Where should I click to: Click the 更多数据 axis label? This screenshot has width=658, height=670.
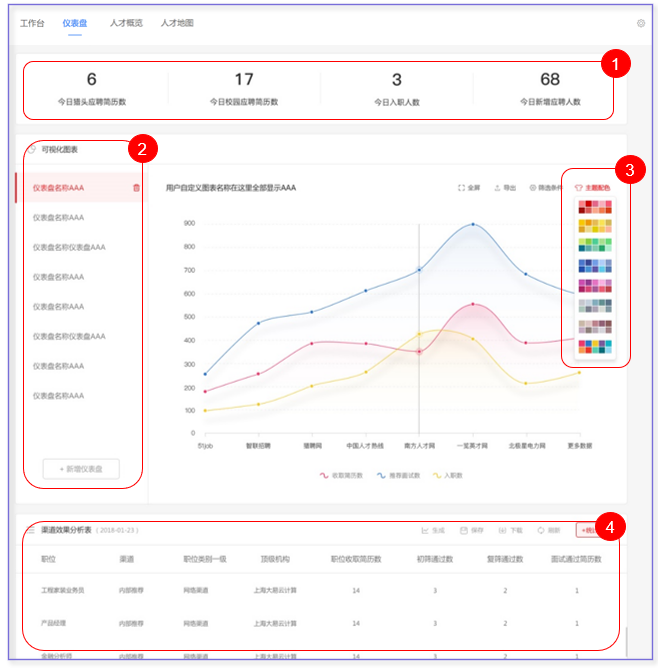(x=580, y=446)
